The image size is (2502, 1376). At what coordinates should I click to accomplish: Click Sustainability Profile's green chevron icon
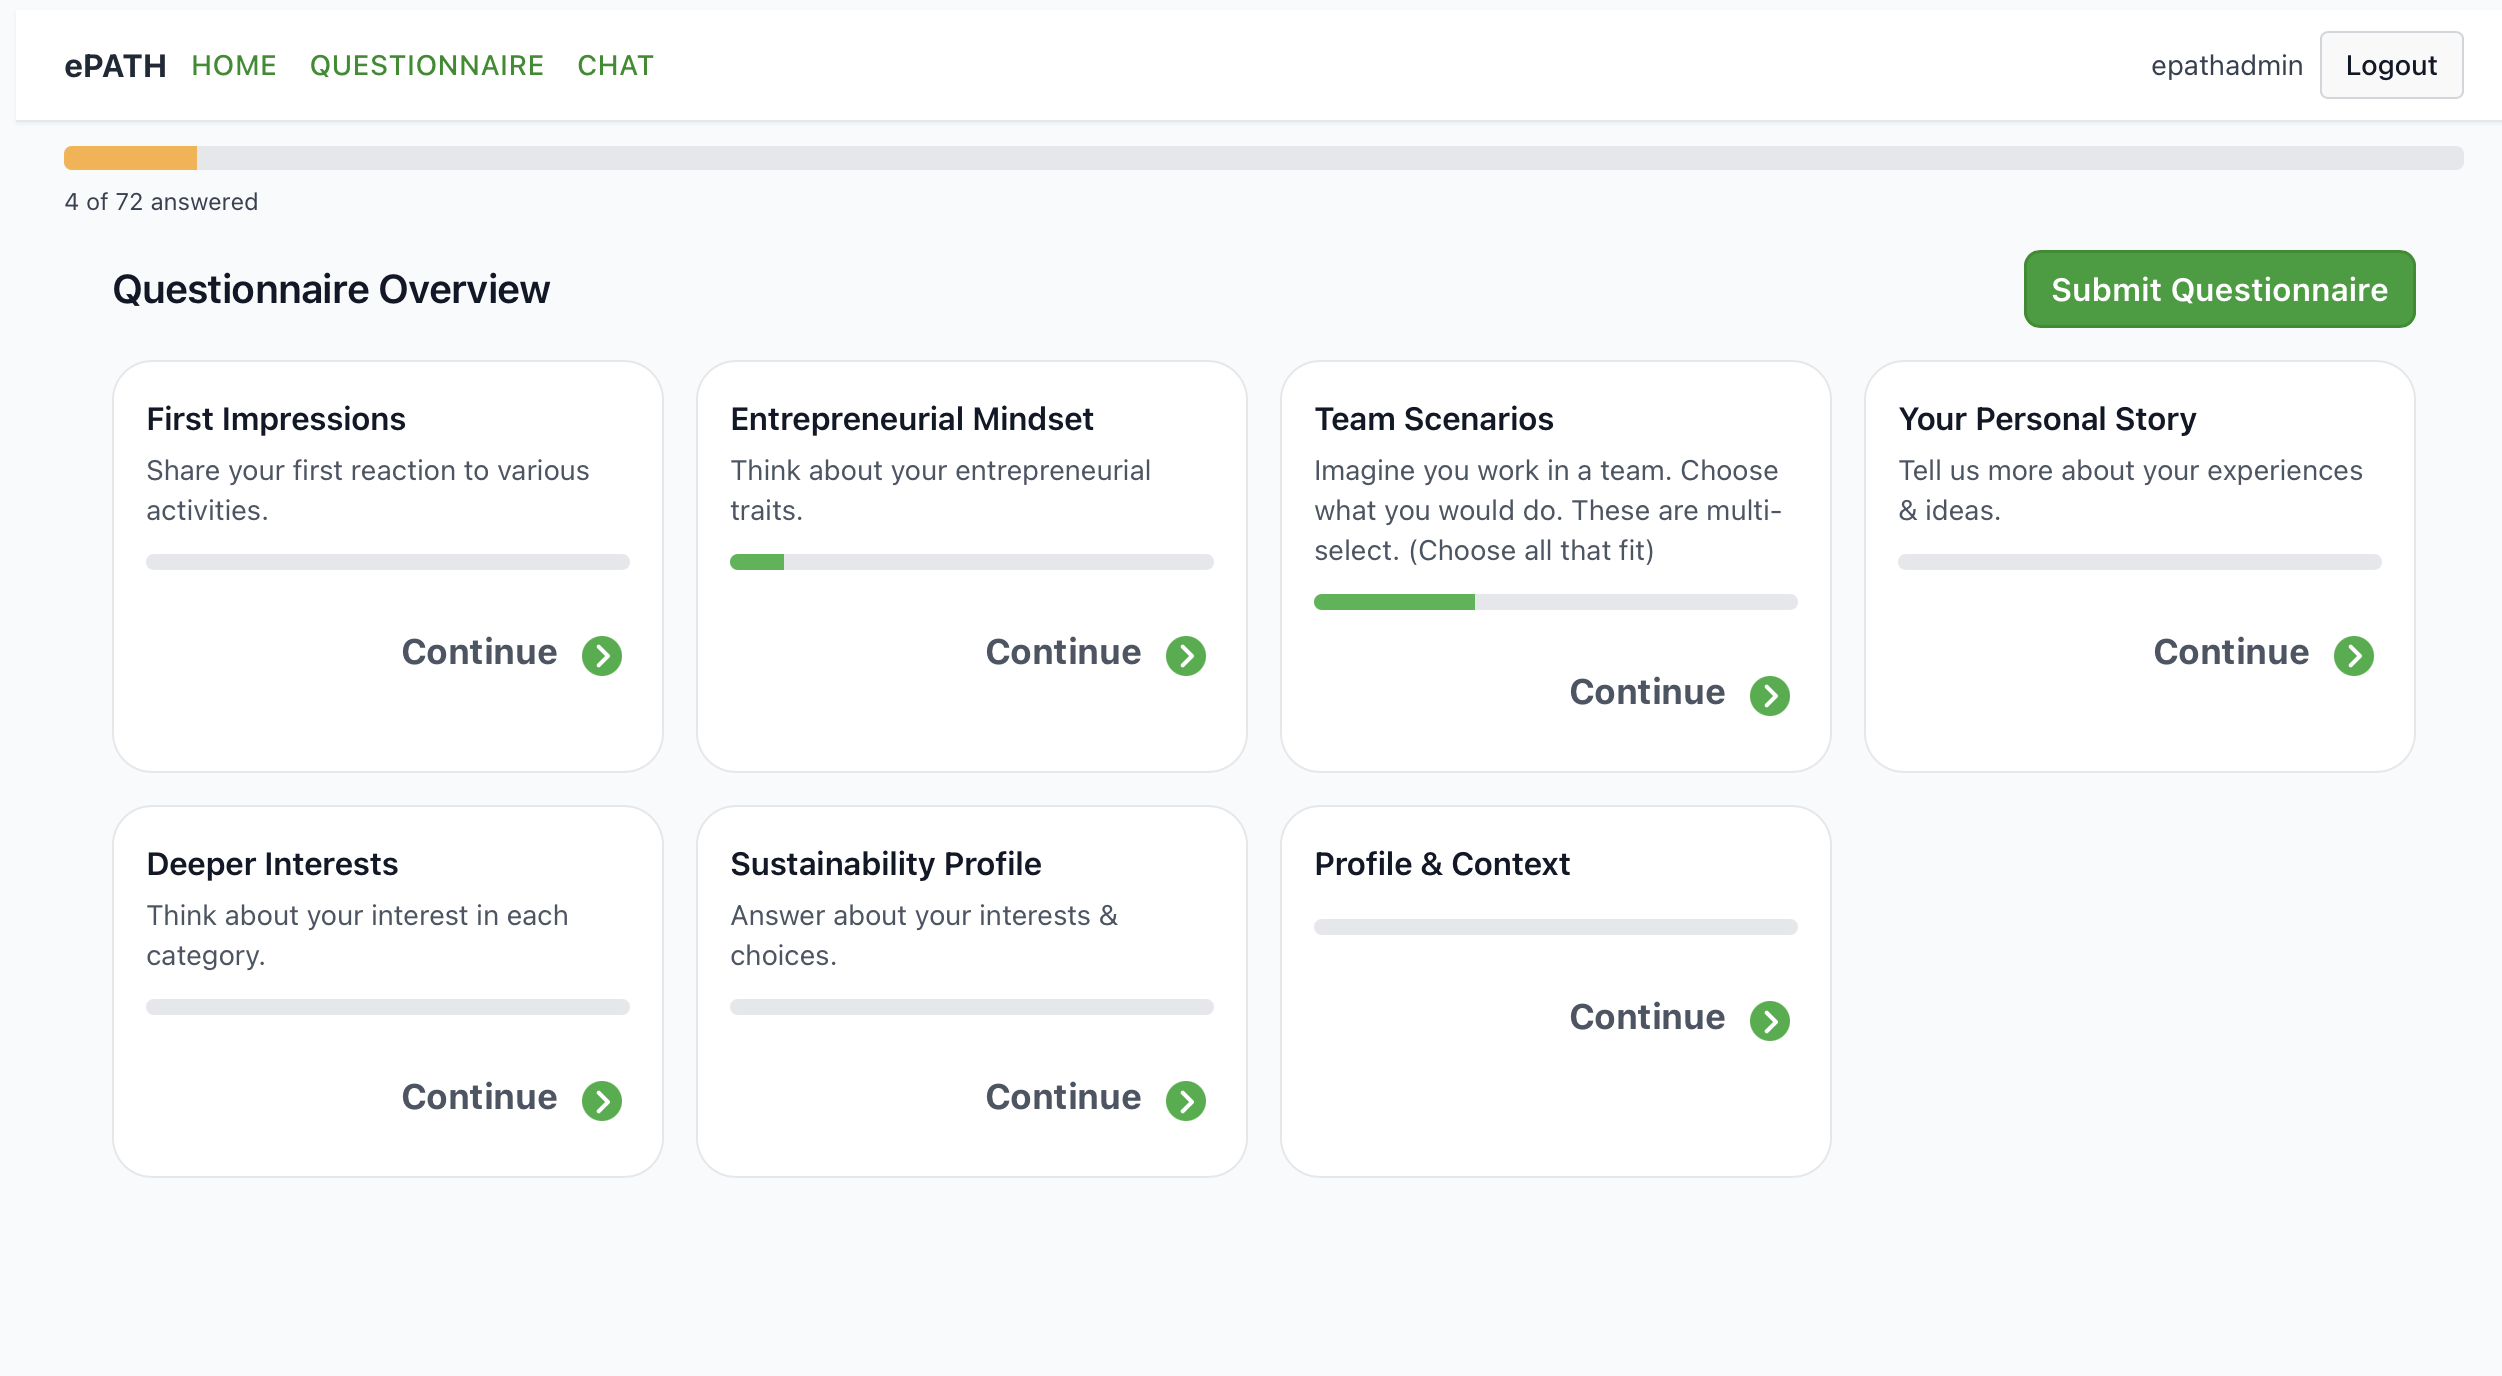[x=1186, y=1101]
